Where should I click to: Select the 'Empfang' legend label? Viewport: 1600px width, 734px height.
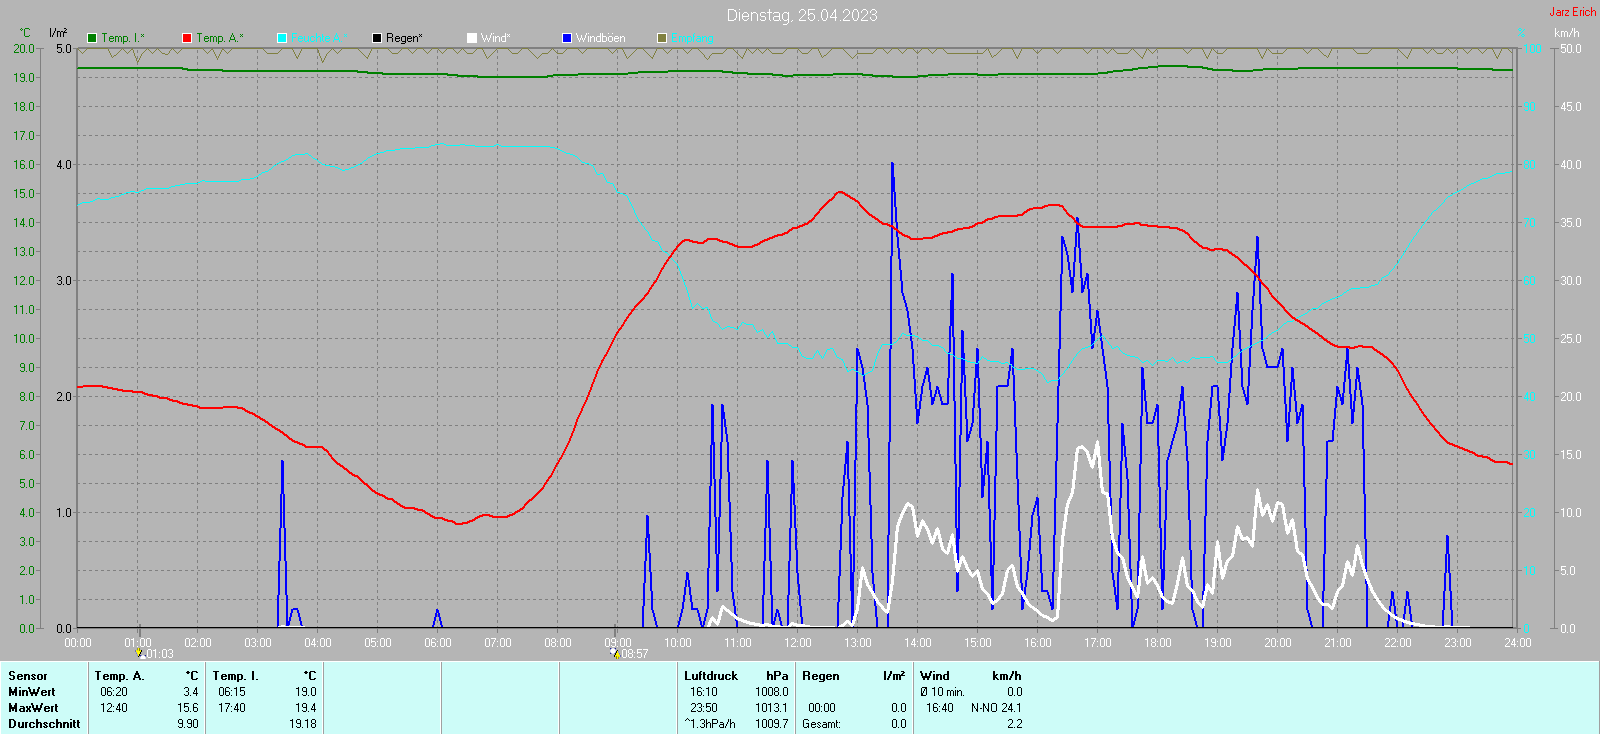[693, 38]
